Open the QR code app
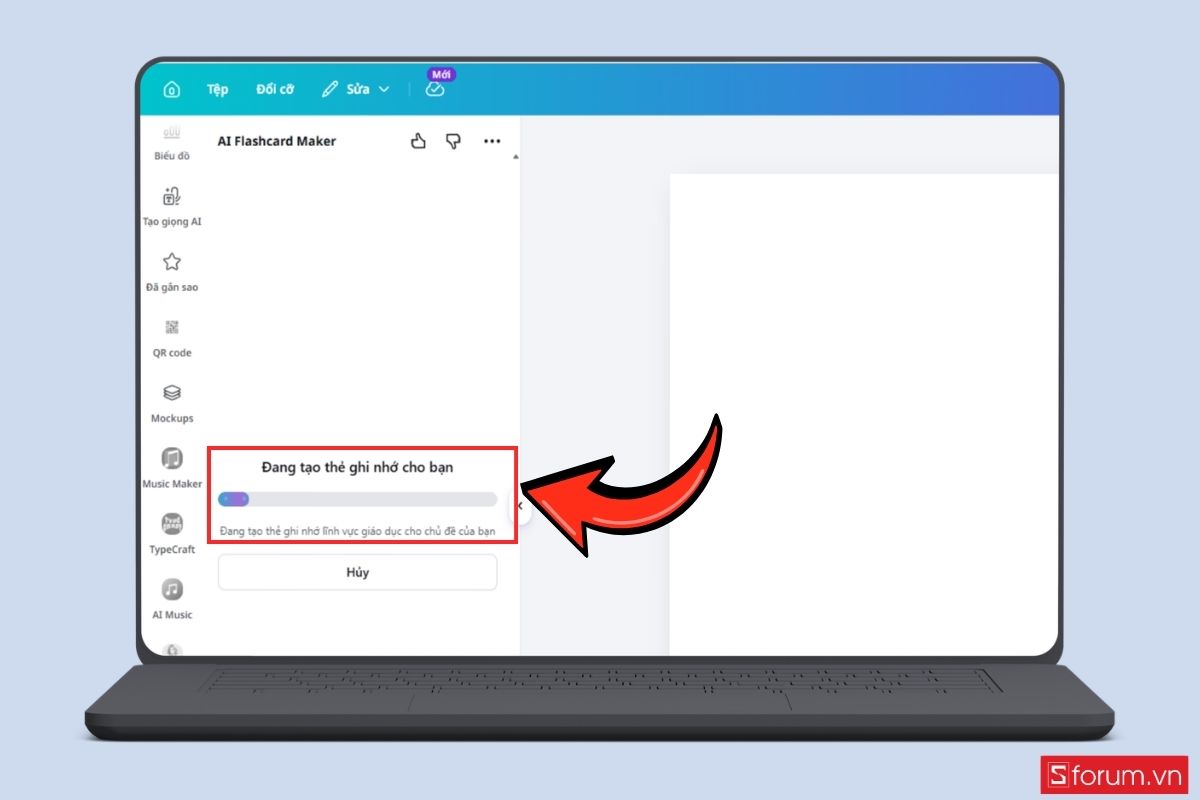 [x=172, y=338]
